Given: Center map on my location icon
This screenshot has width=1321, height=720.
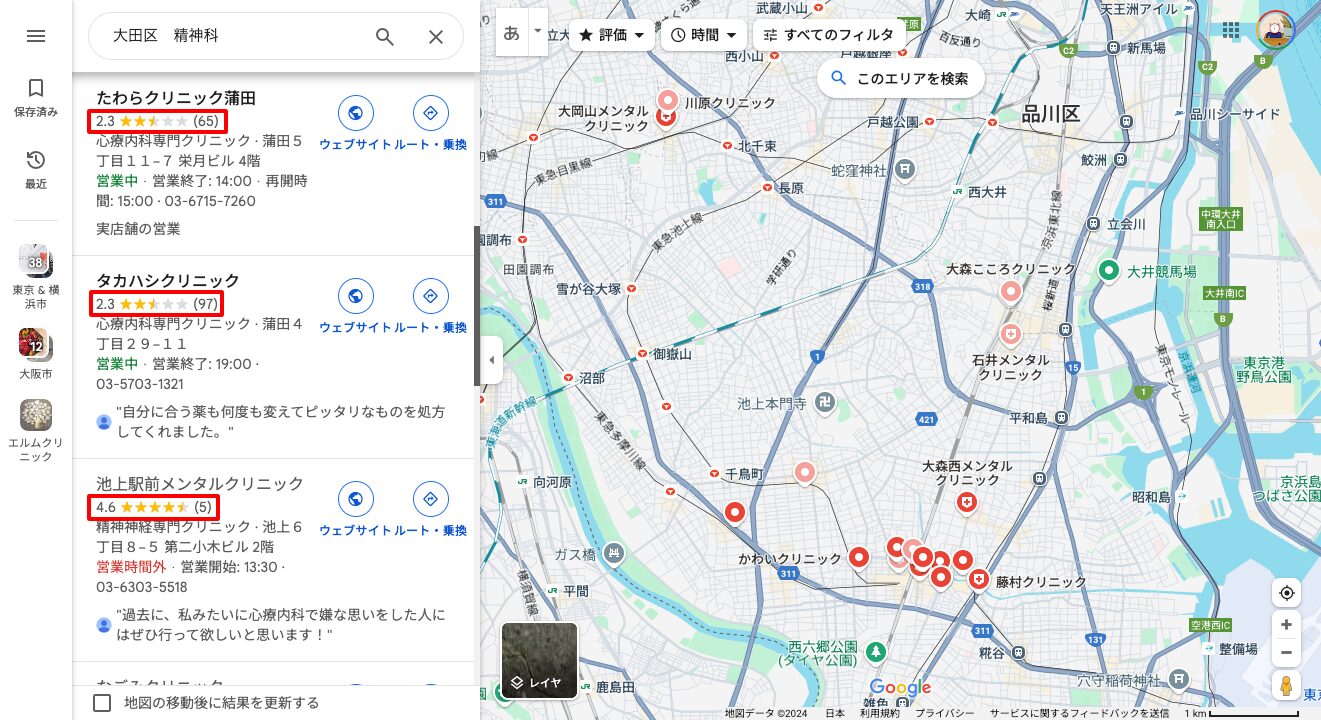Looking at the screenshot, I should [1286, 593].
